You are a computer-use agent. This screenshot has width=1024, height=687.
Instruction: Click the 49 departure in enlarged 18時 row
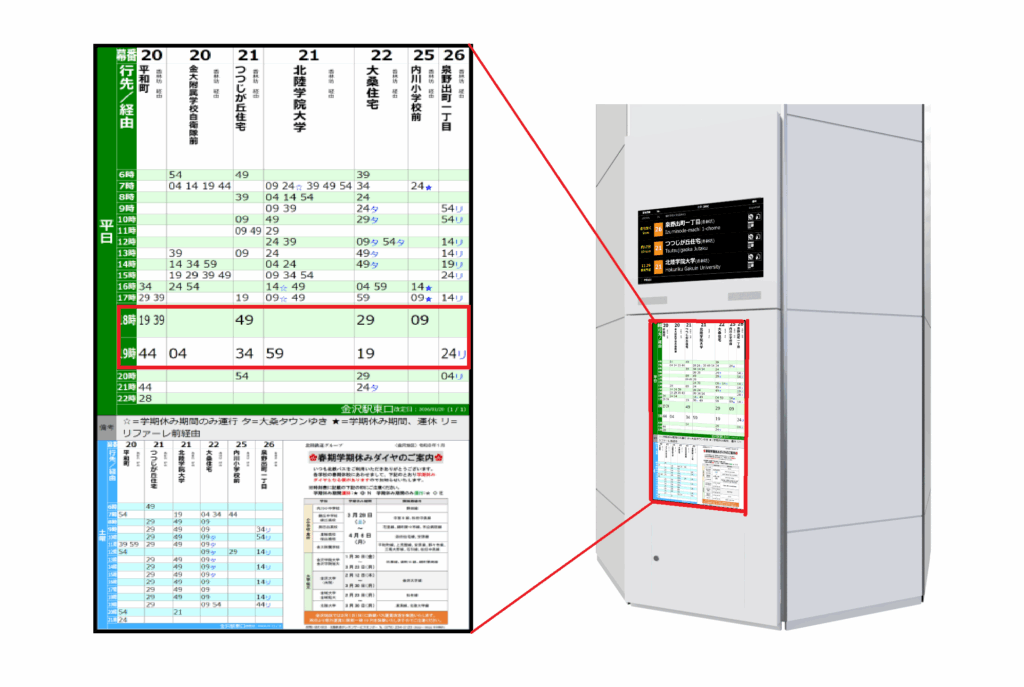tap(243, 320)
